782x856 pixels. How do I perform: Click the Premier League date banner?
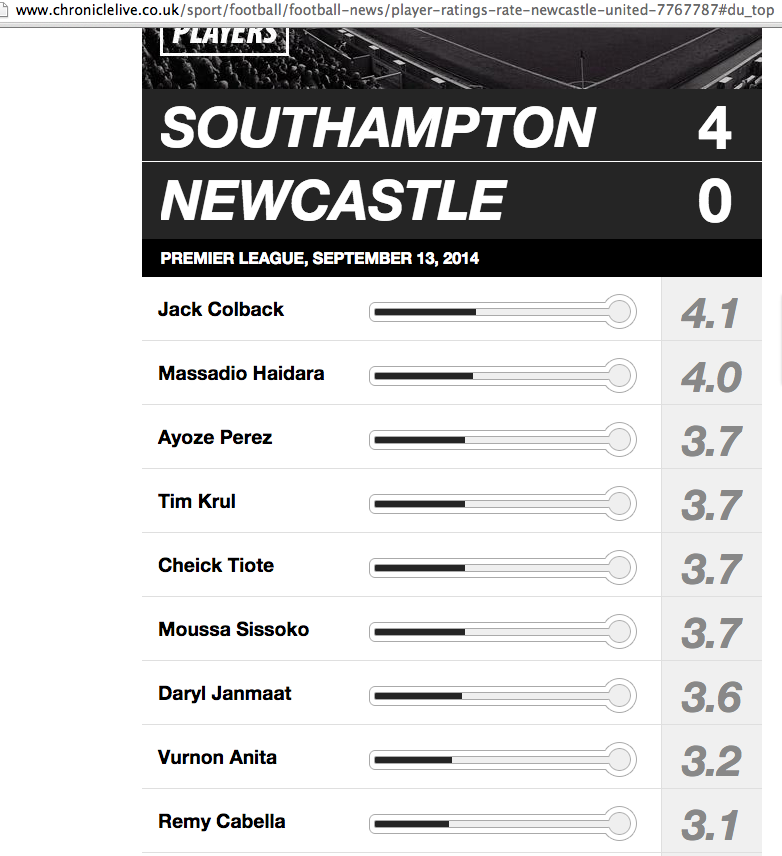click(x=452, y=258)
